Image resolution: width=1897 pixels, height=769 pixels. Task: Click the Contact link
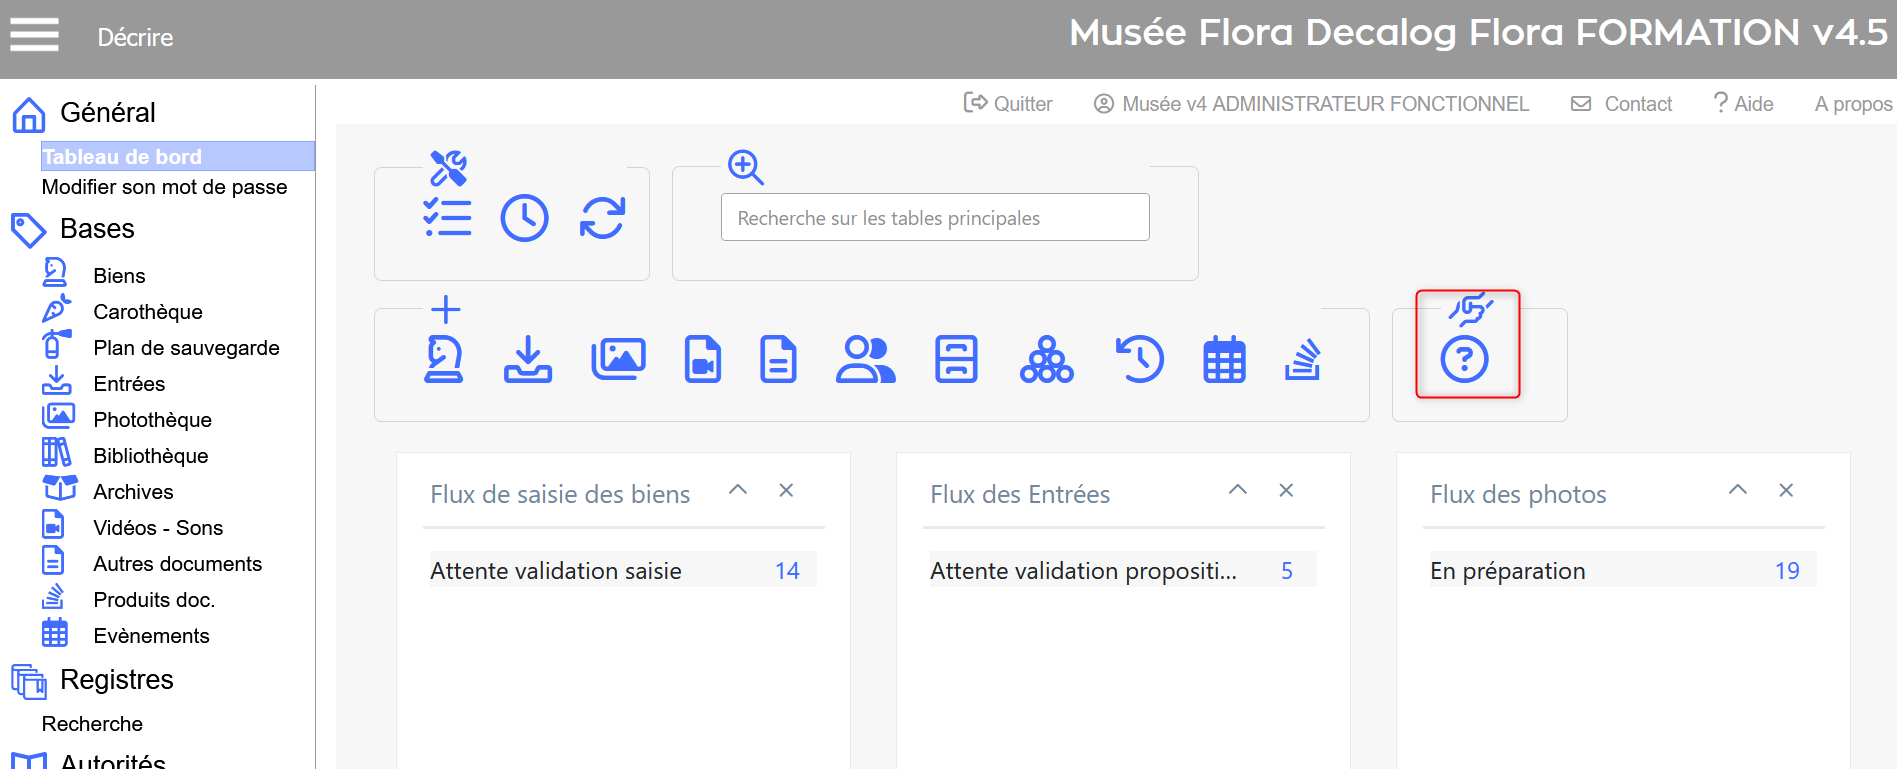(x=1621, y=104)
